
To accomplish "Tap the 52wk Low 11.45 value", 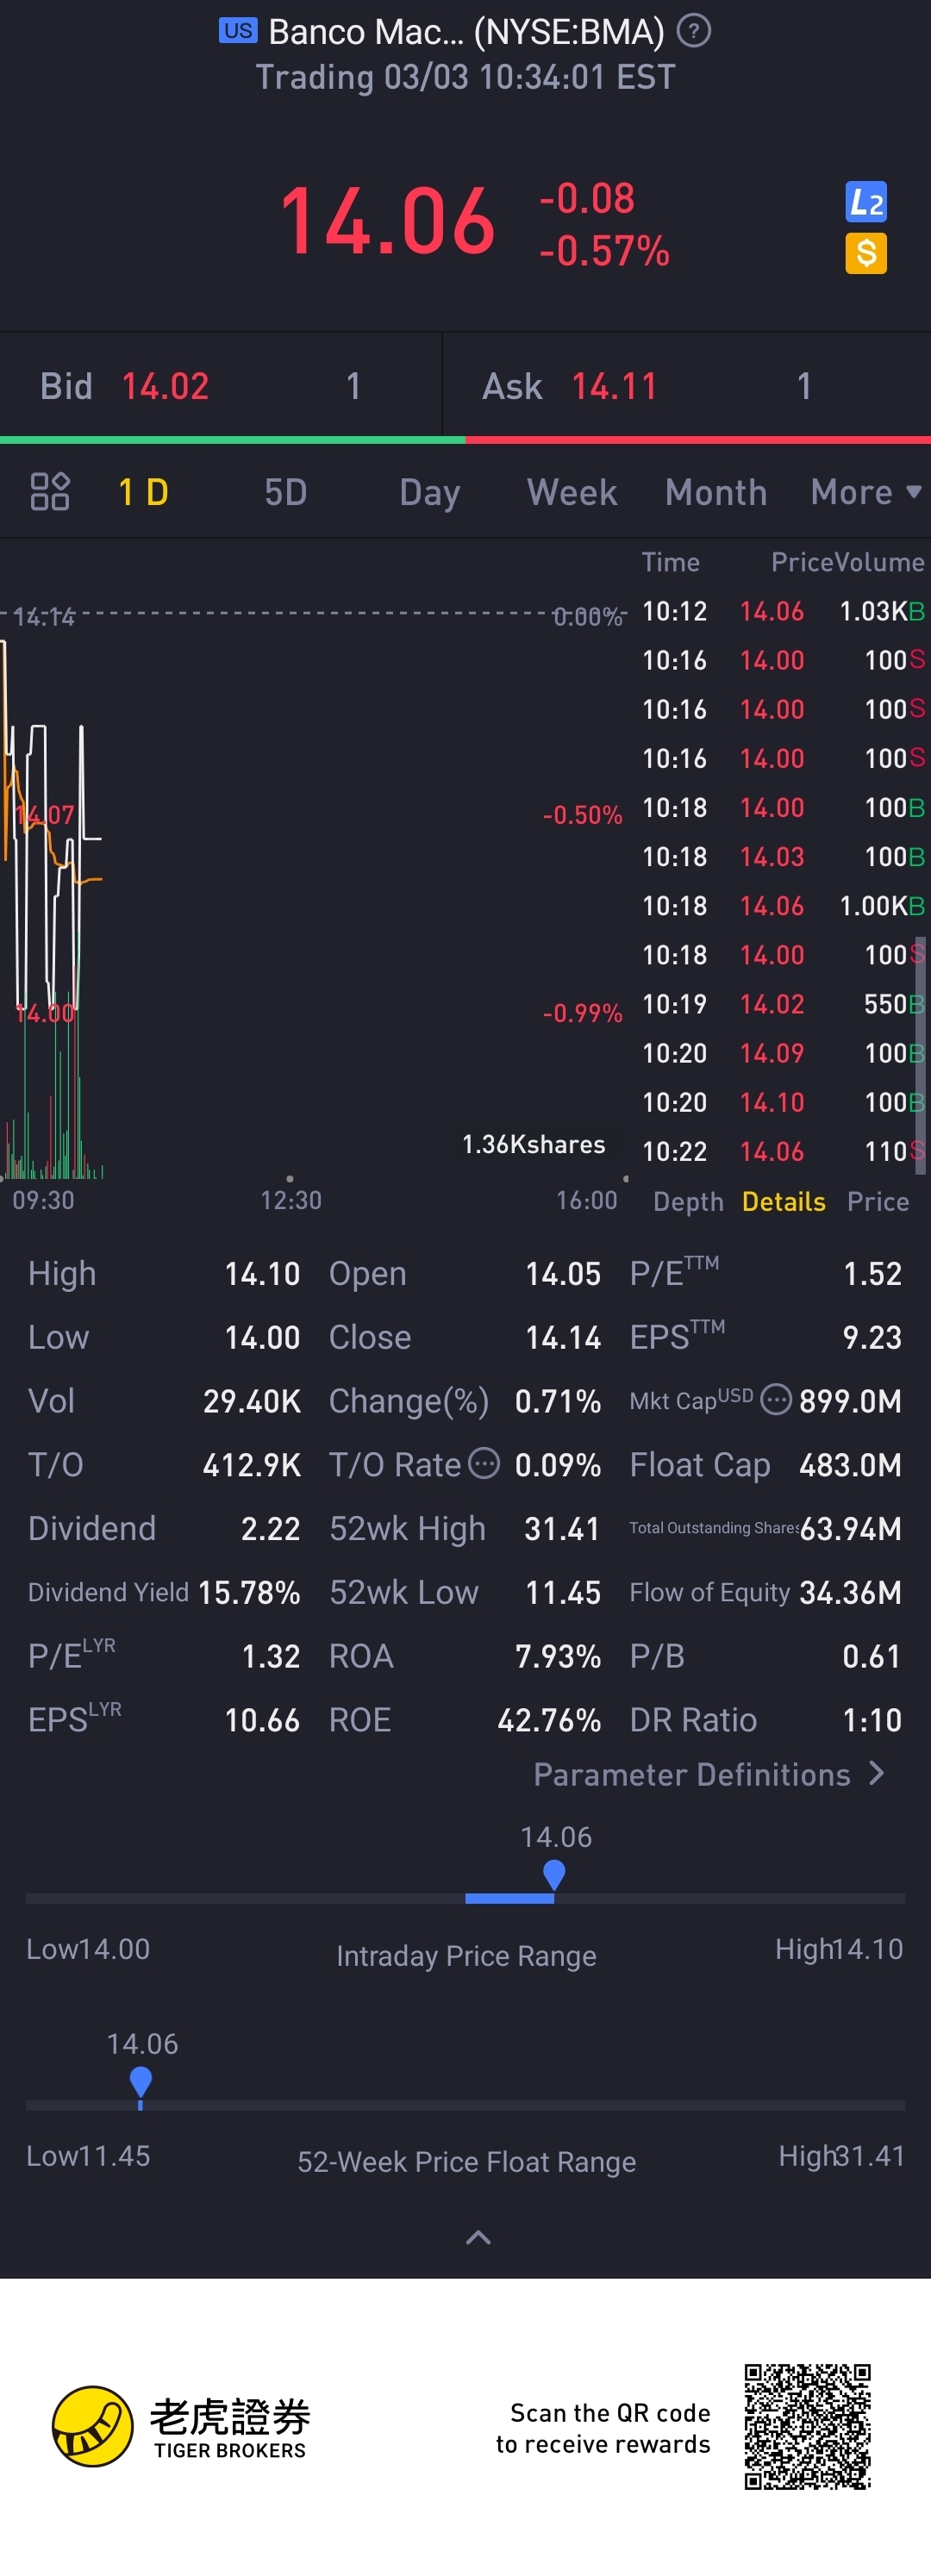I will click(x=563, y=1592).
